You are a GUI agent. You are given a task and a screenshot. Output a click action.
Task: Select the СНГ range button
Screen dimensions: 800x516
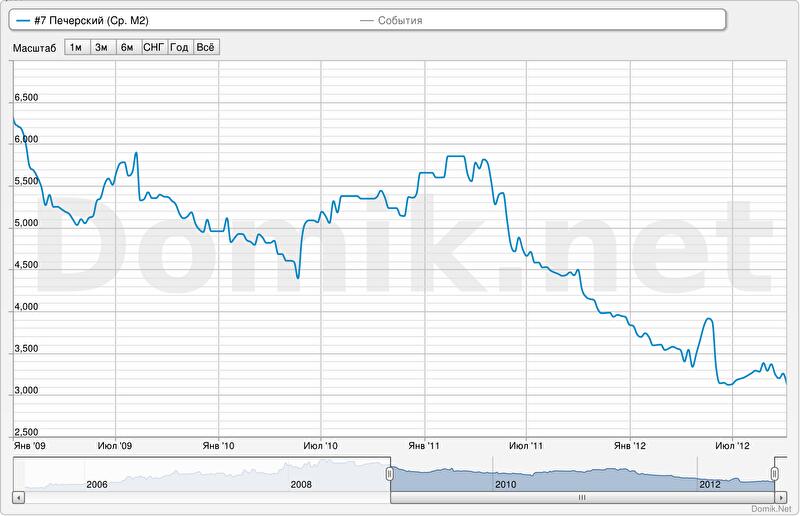154,47
